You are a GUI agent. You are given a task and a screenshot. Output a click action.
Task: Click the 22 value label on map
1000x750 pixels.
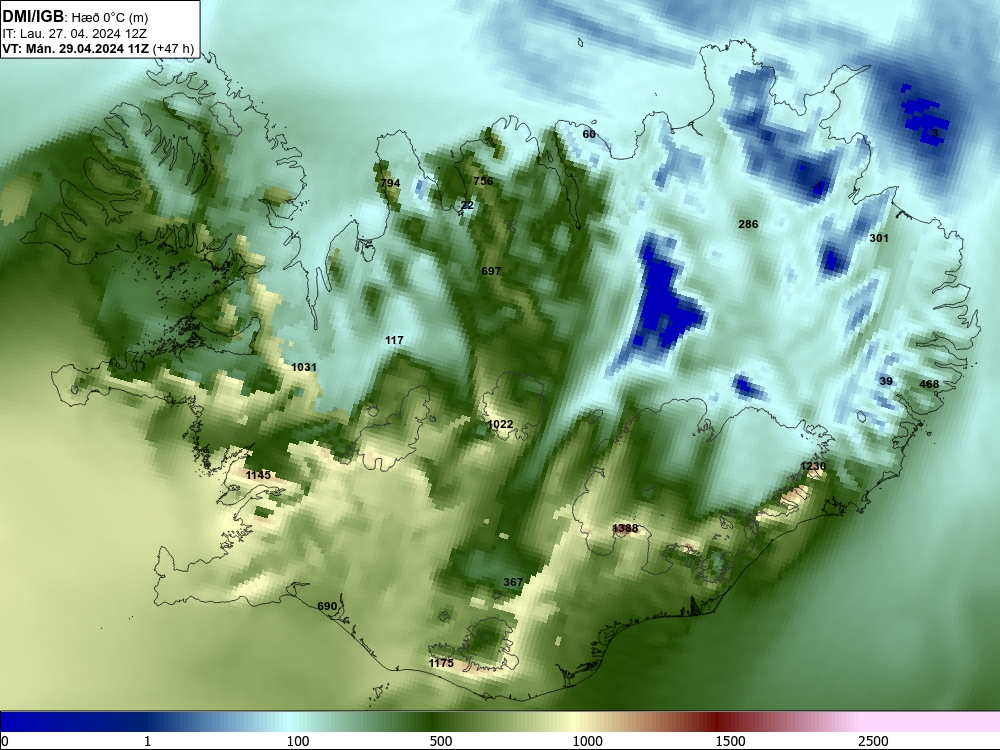coord(467,205)
